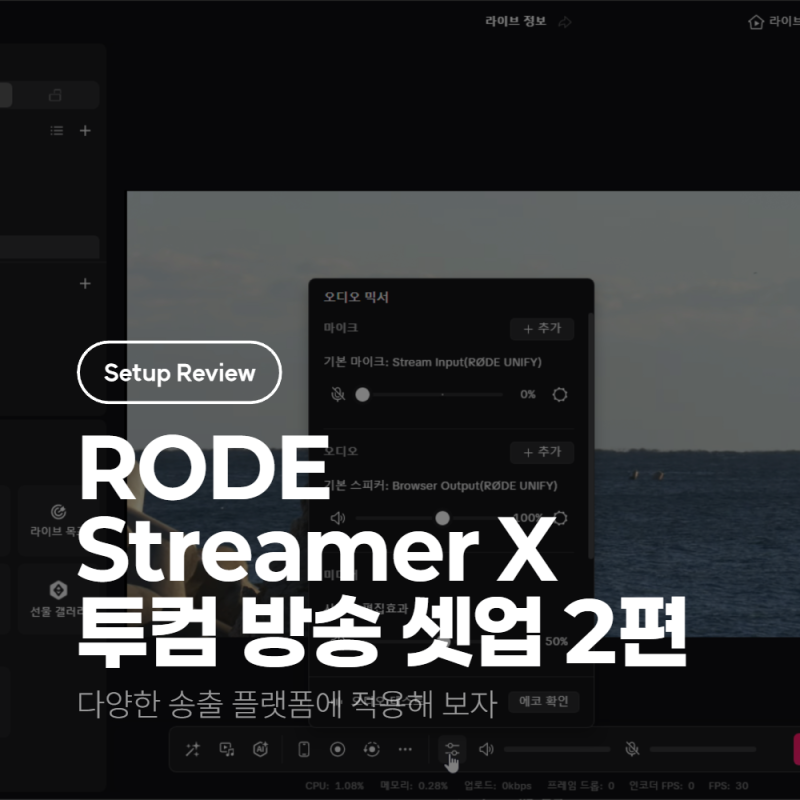
Task: Click the camera switch icon in toolbar
Action: (371, 749)
